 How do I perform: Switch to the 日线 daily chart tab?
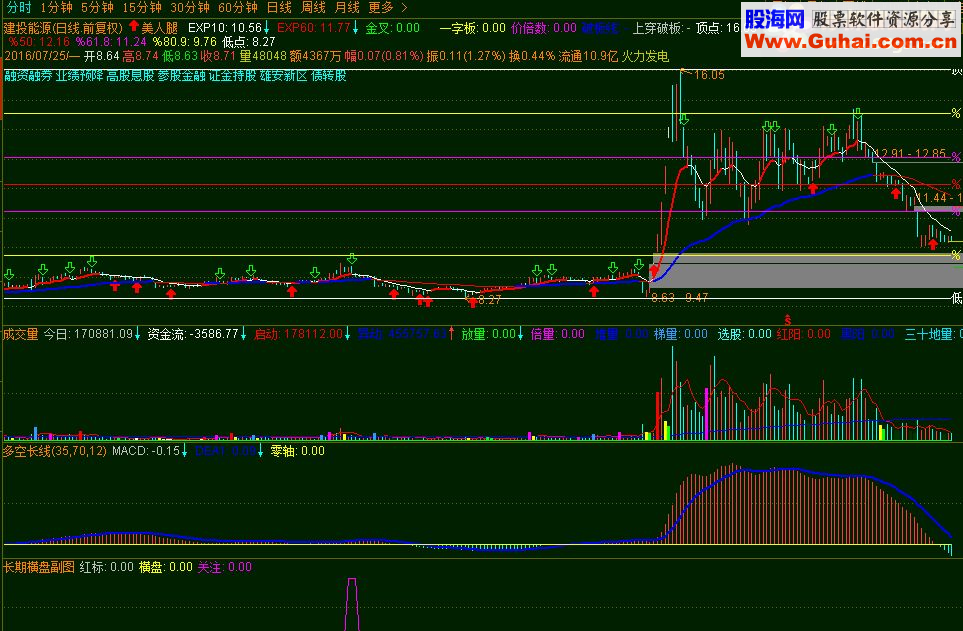[x=279, y=7]
